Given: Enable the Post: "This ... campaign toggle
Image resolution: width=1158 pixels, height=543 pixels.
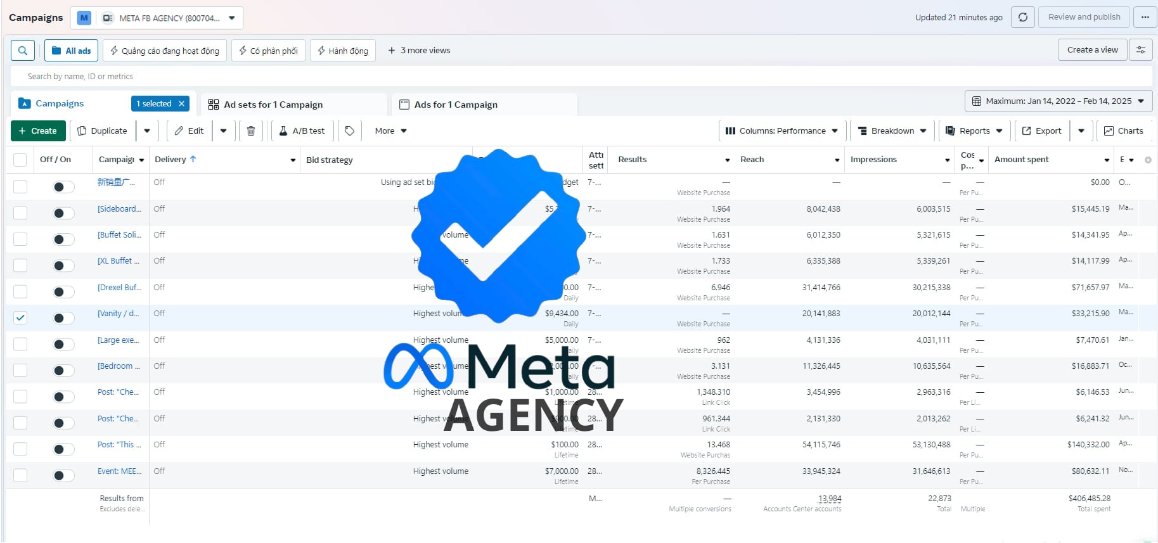Looking at the screenshot, I should click(64, 449).
